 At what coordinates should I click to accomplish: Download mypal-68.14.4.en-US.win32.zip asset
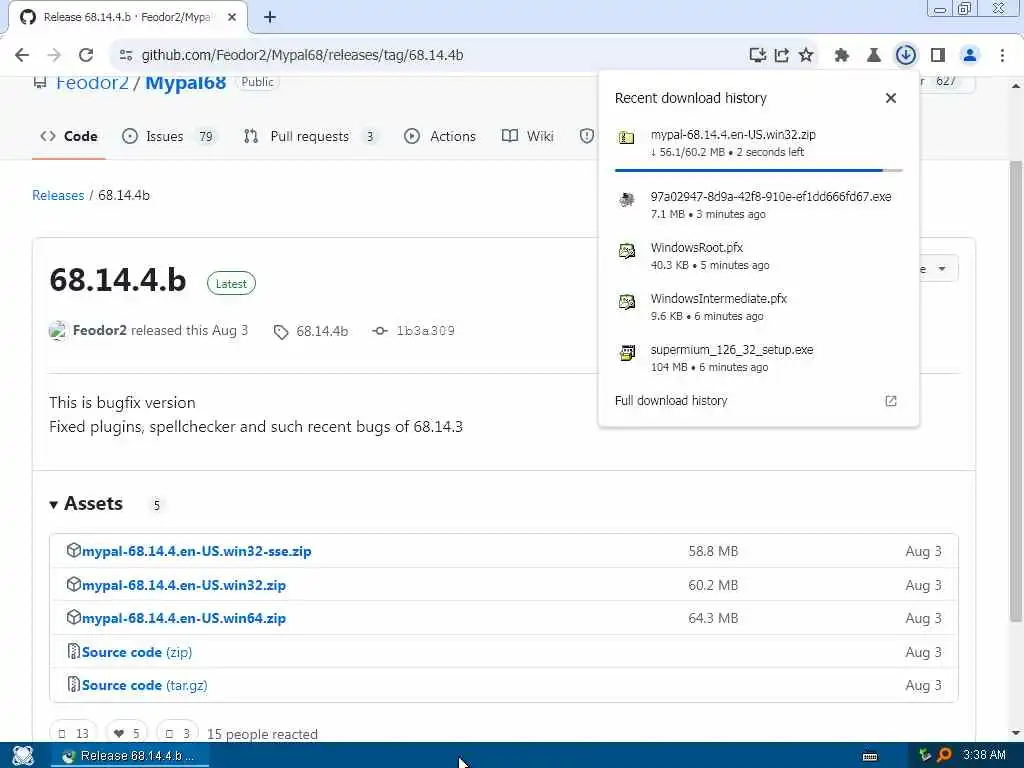coord(184,585)
